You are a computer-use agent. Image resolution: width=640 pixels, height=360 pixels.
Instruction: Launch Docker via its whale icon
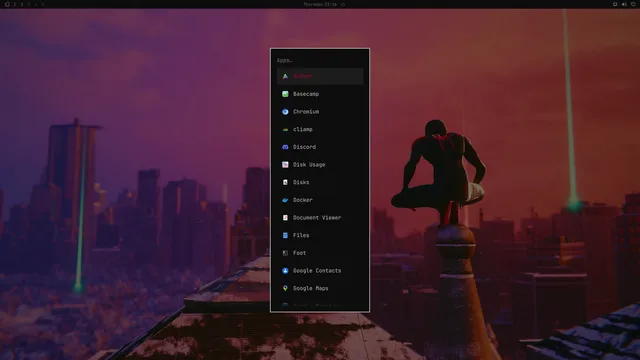tap(285, 200)
